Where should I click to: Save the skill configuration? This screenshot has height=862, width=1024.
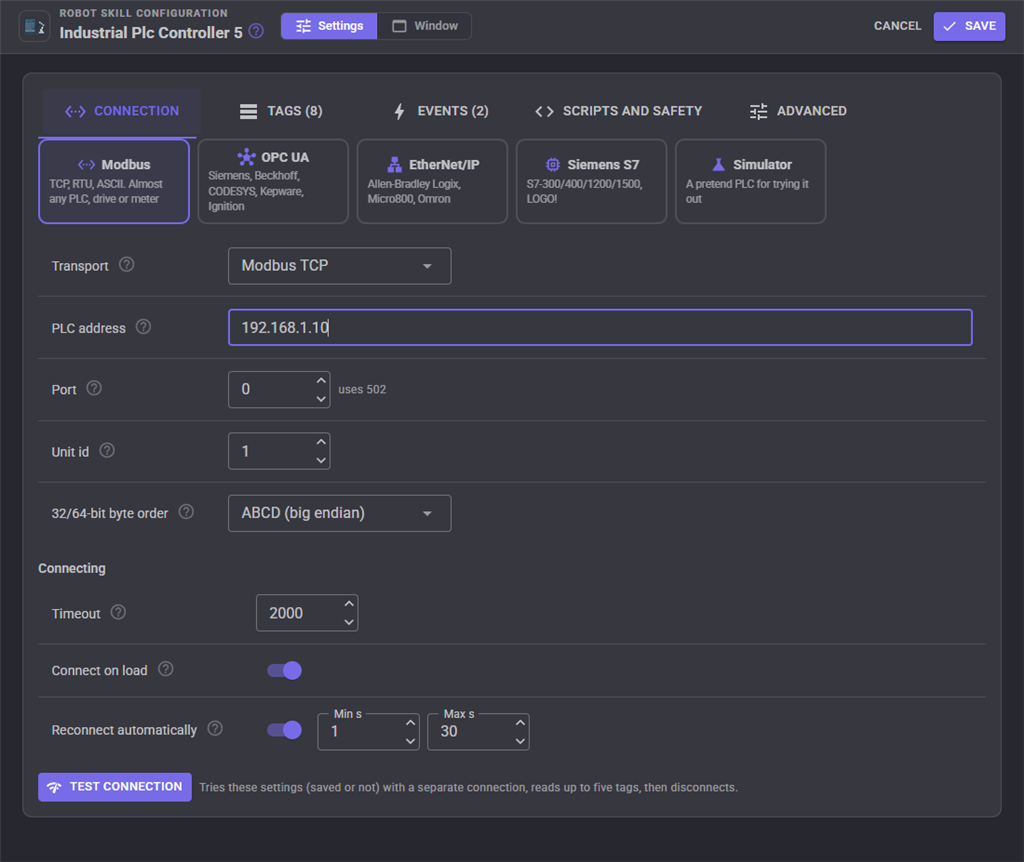[969, 26]
